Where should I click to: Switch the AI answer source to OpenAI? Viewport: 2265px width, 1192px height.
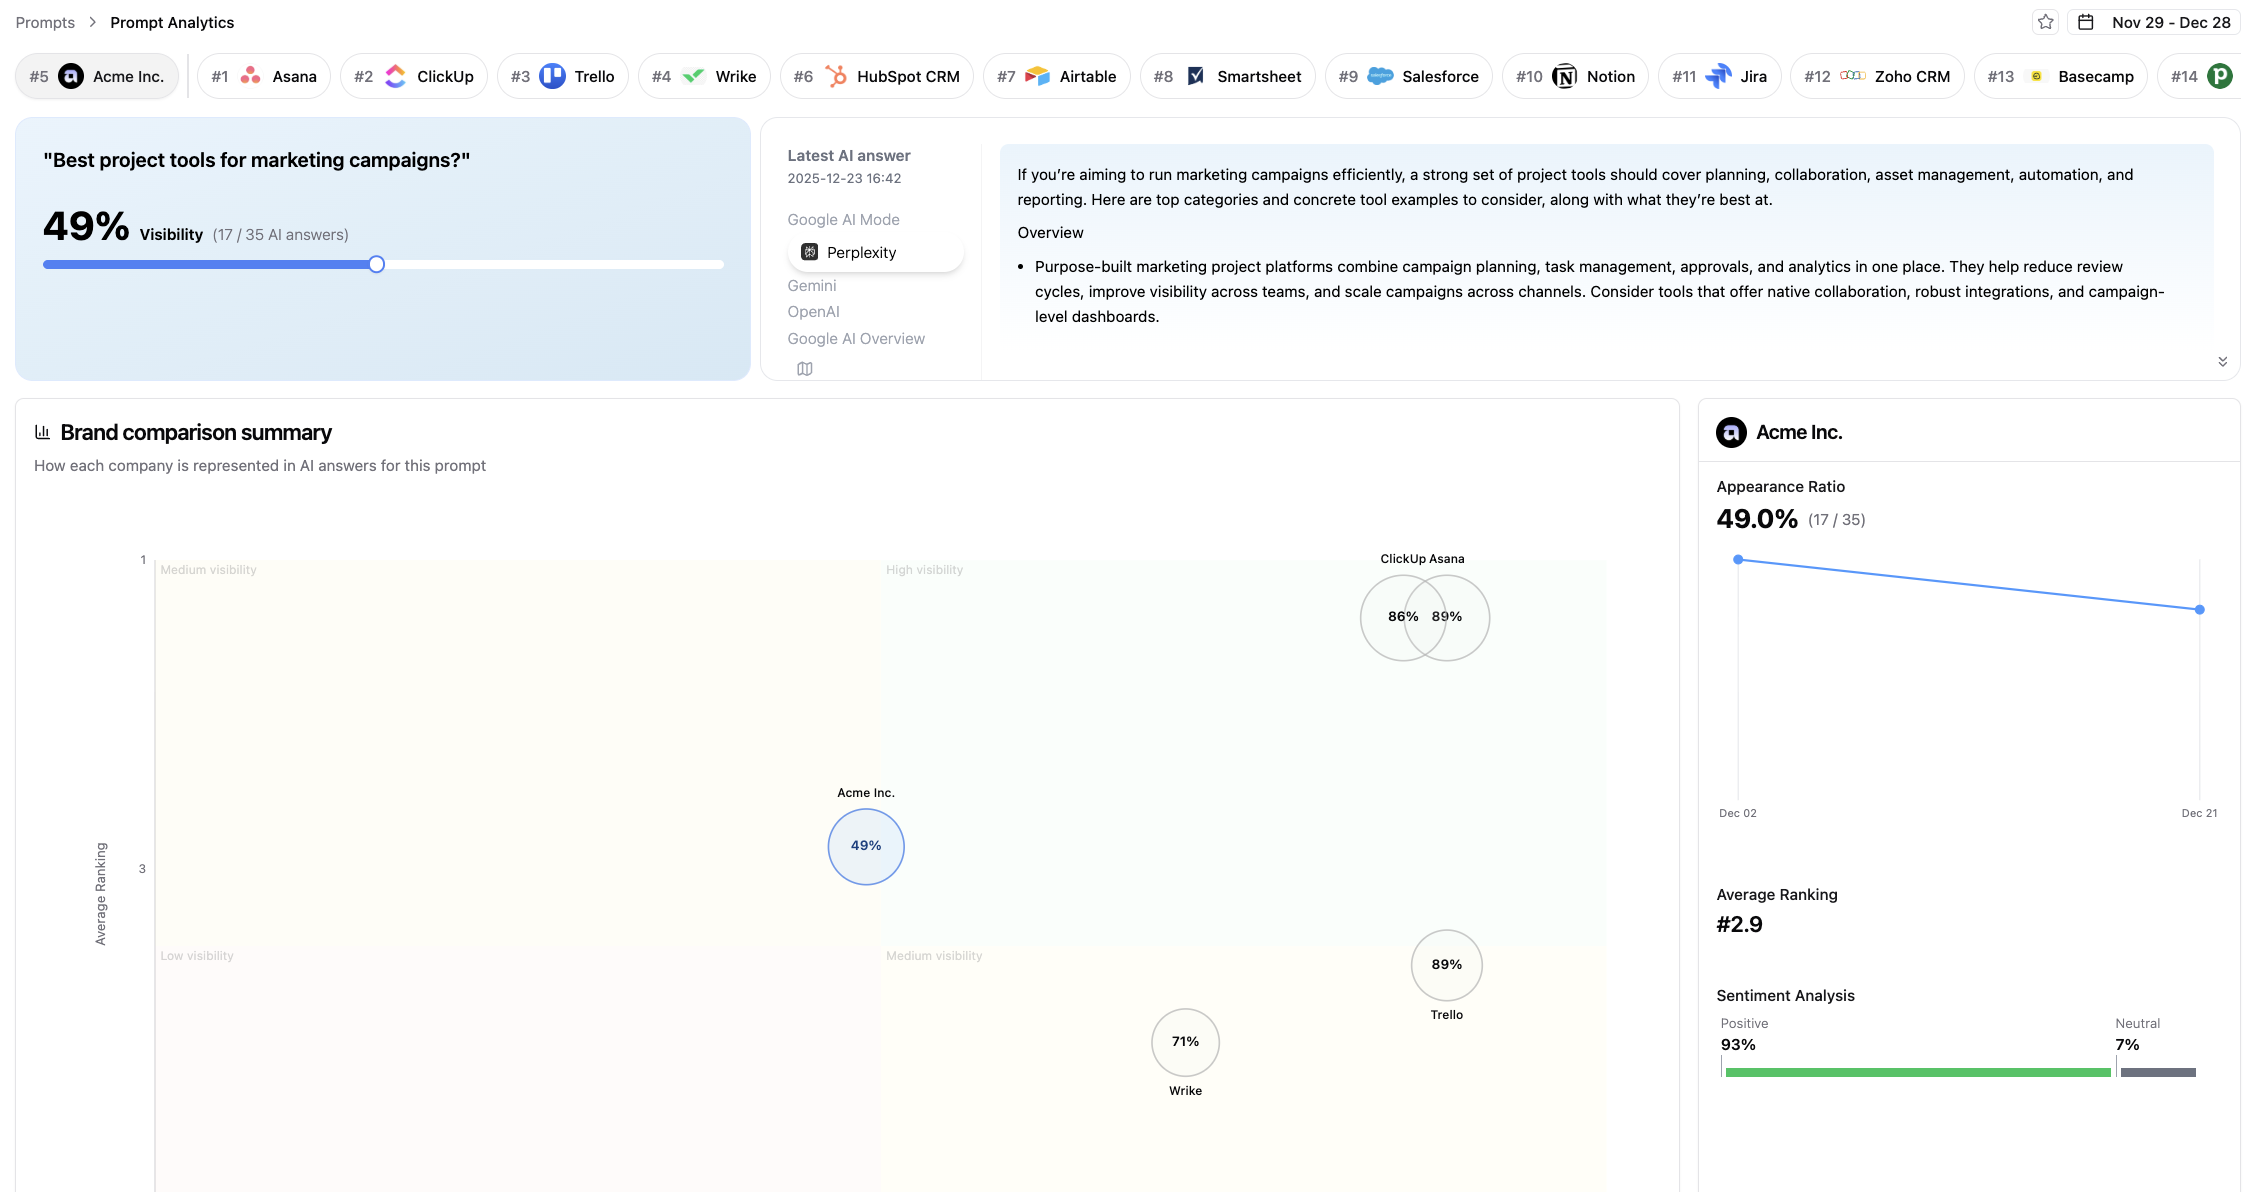tap(813, 312)
